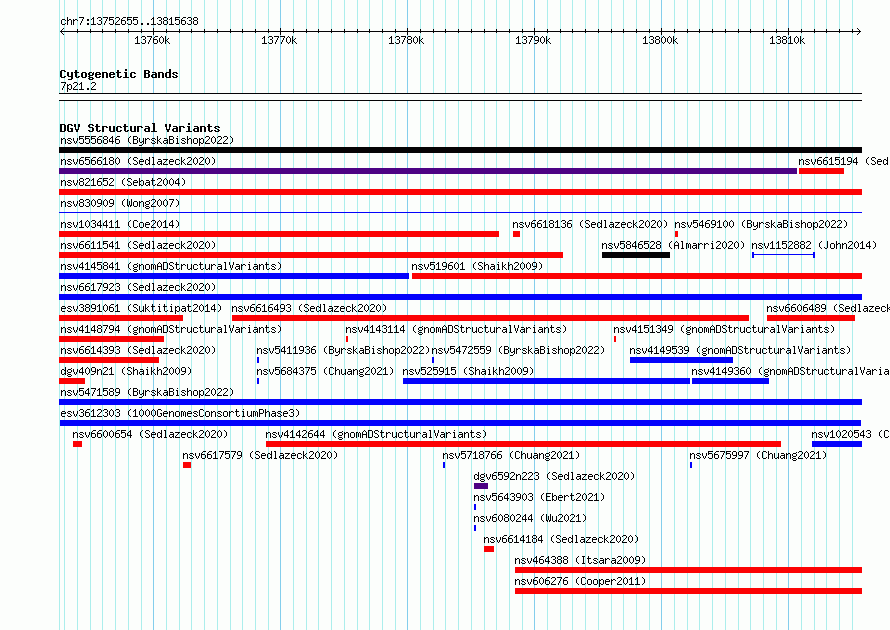Select the DGV Structural Variants track title
This screenshot has height=630, width=890.
[140, 128]
